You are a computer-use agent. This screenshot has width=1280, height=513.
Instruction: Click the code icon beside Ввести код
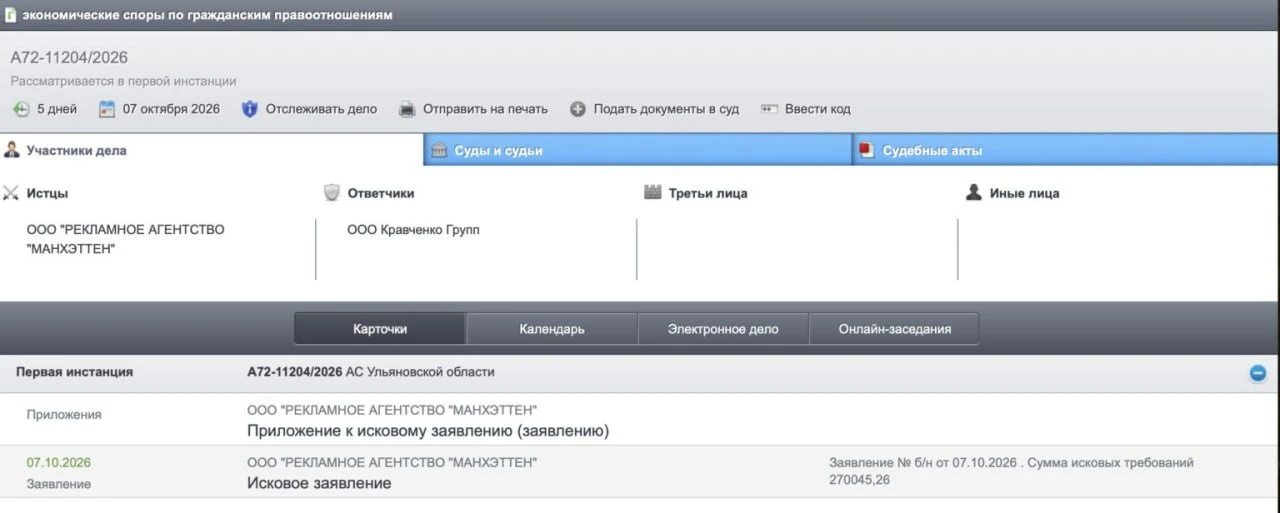click(x=769, y=109)
